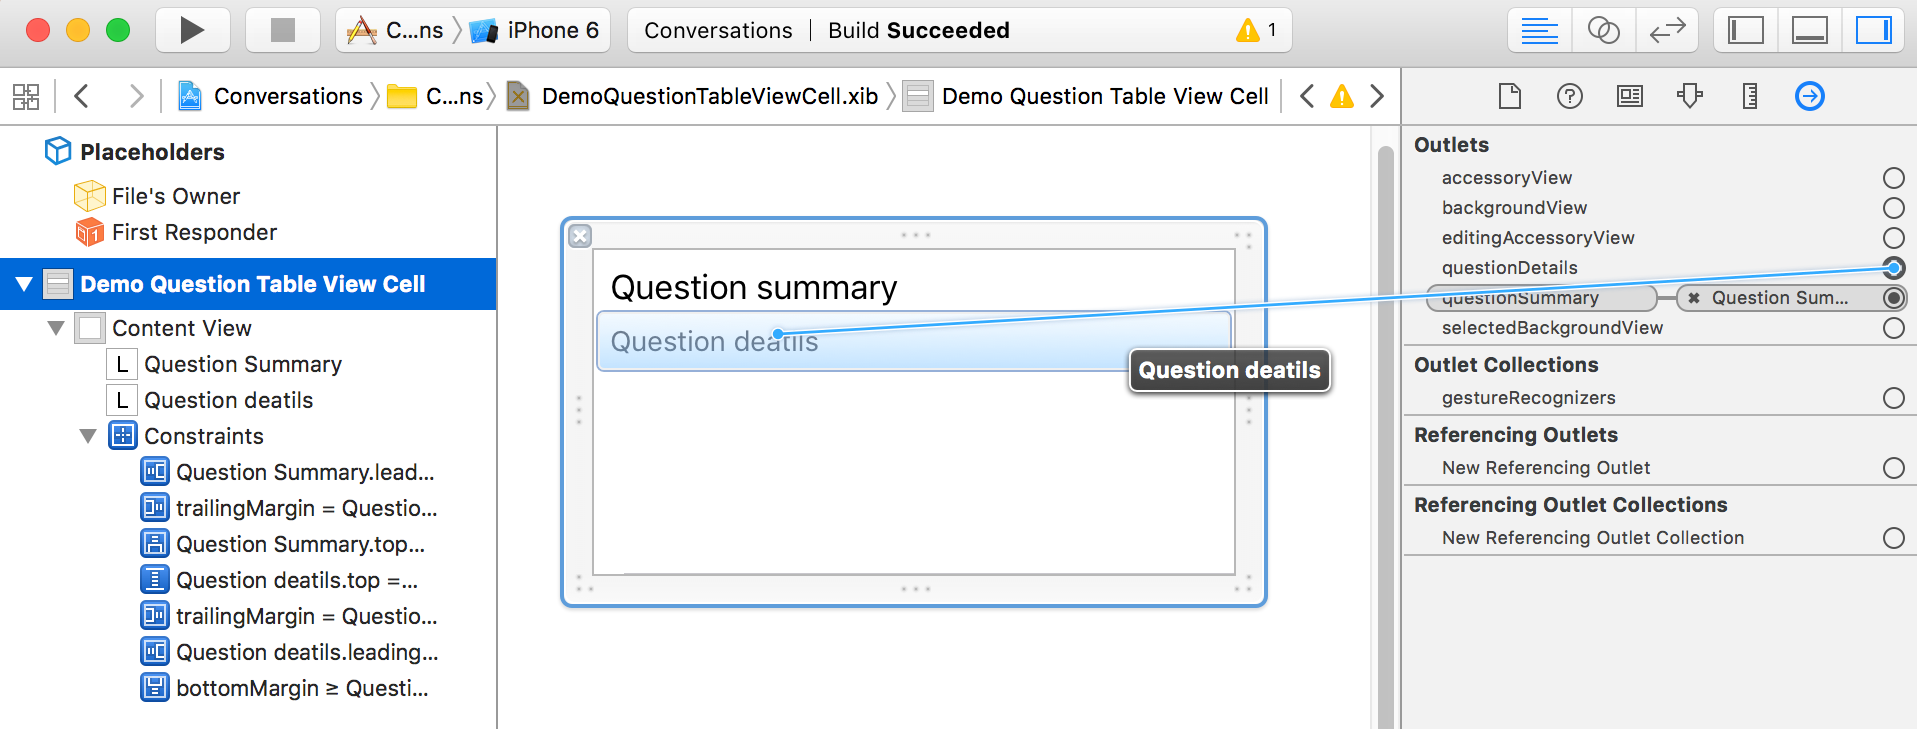Open the File inspector tab
1917x729 pixels.
pos(1510,96)
